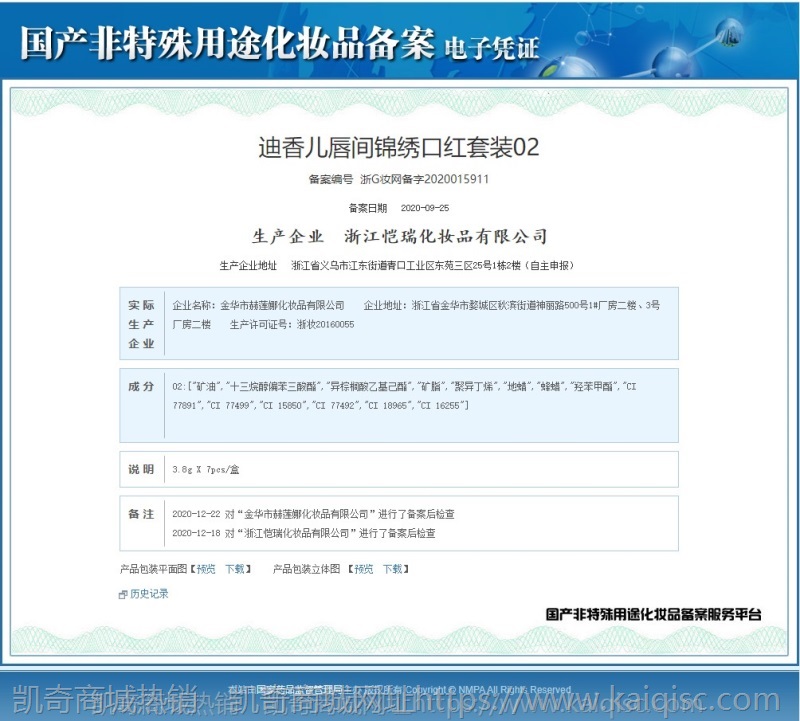Click the 成分 section label
The height and width of the screenshot is (721, 800).
[141, 386]
